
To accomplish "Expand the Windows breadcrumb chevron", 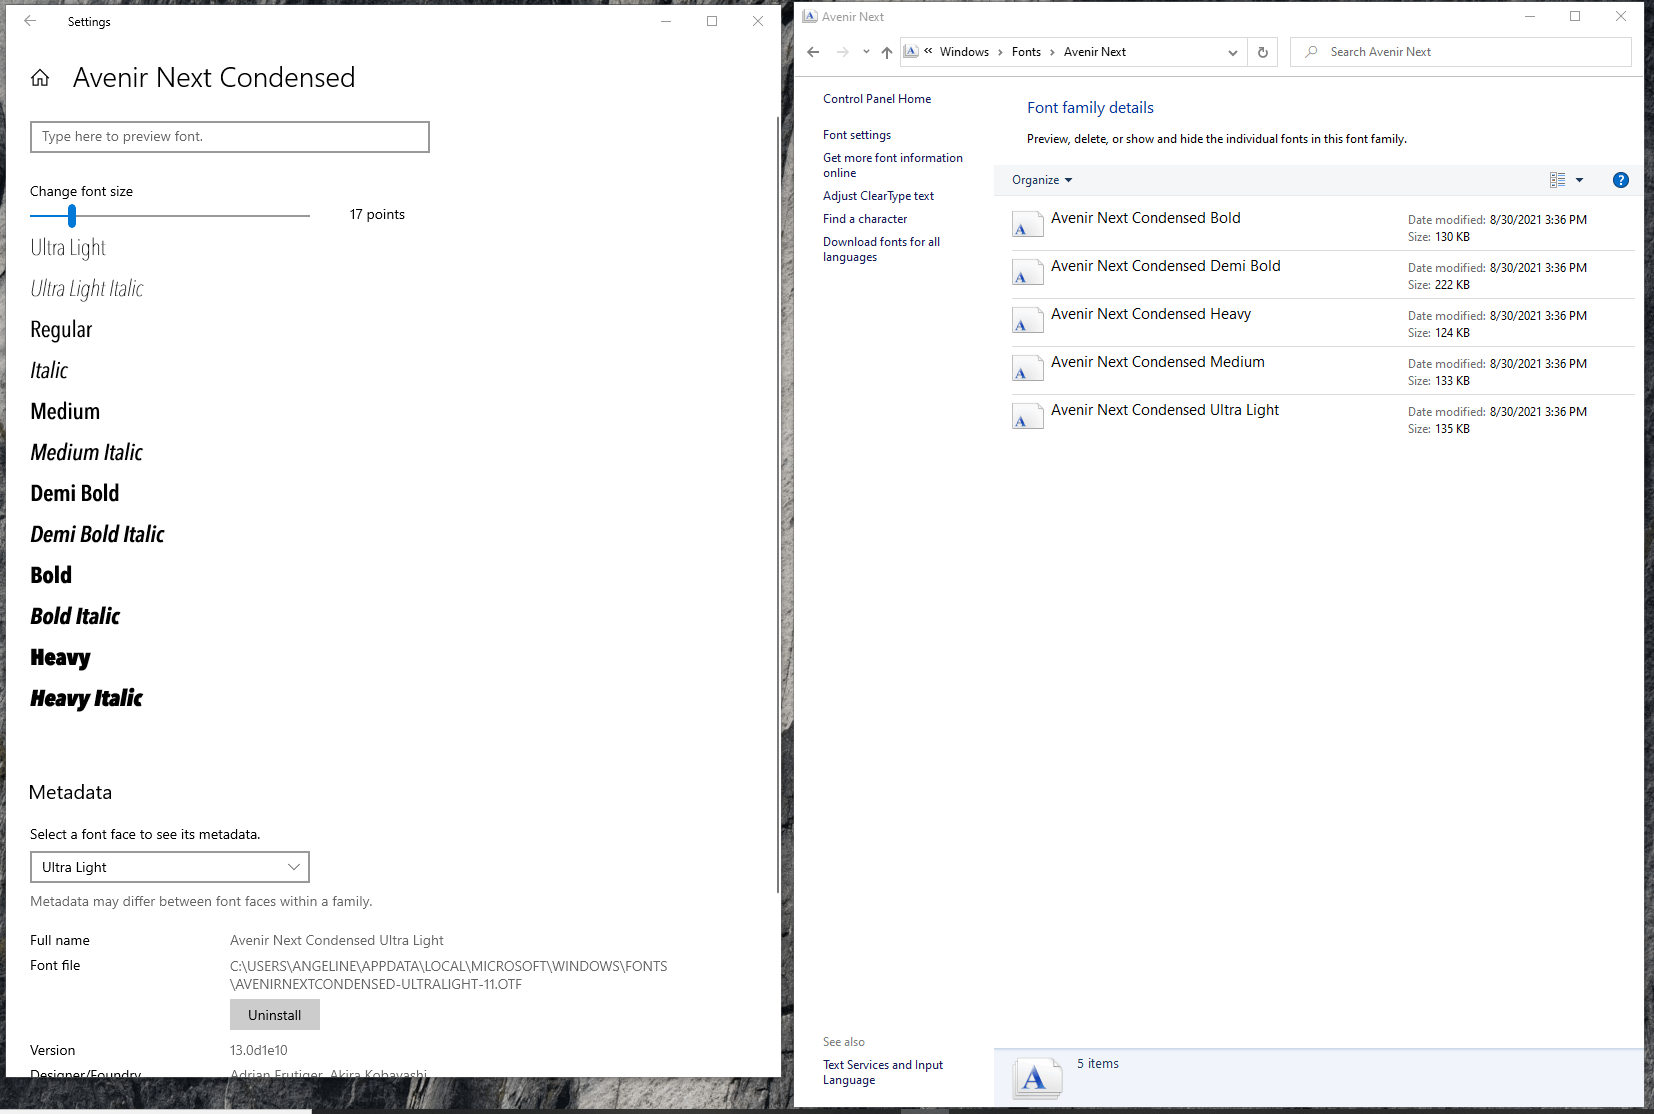I will click(1000, 52).
